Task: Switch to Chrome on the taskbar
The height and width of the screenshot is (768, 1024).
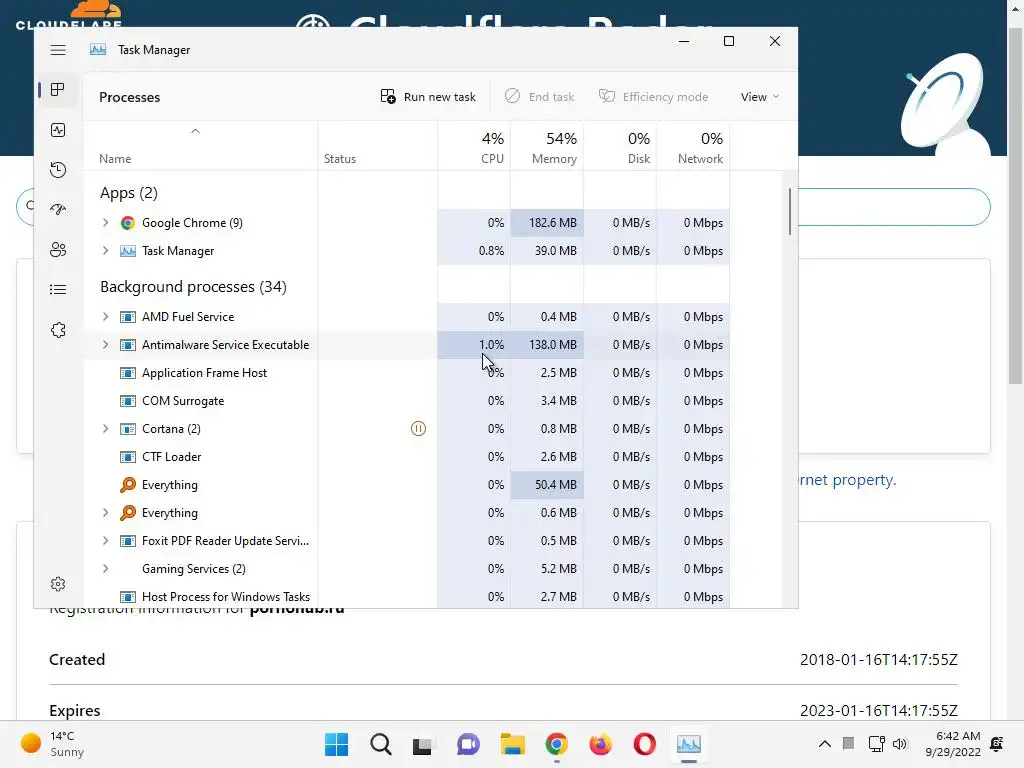Action: tap(556, 744)
